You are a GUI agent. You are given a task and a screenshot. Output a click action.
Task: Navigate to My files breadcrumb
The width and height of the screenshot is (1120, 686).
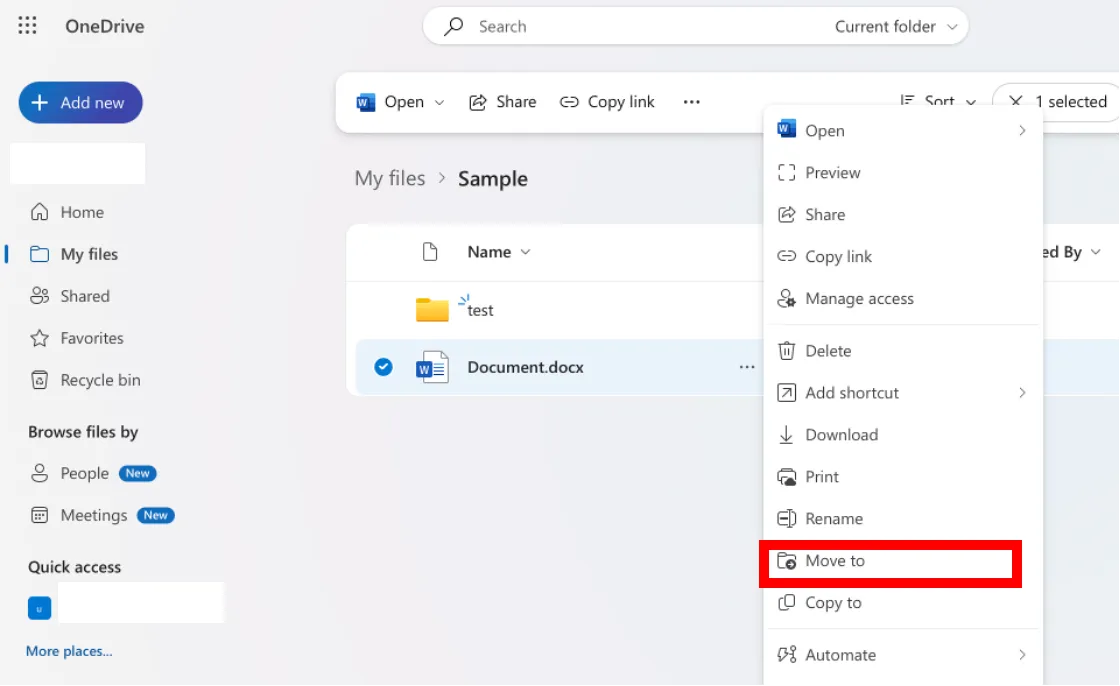click(389, 179)
